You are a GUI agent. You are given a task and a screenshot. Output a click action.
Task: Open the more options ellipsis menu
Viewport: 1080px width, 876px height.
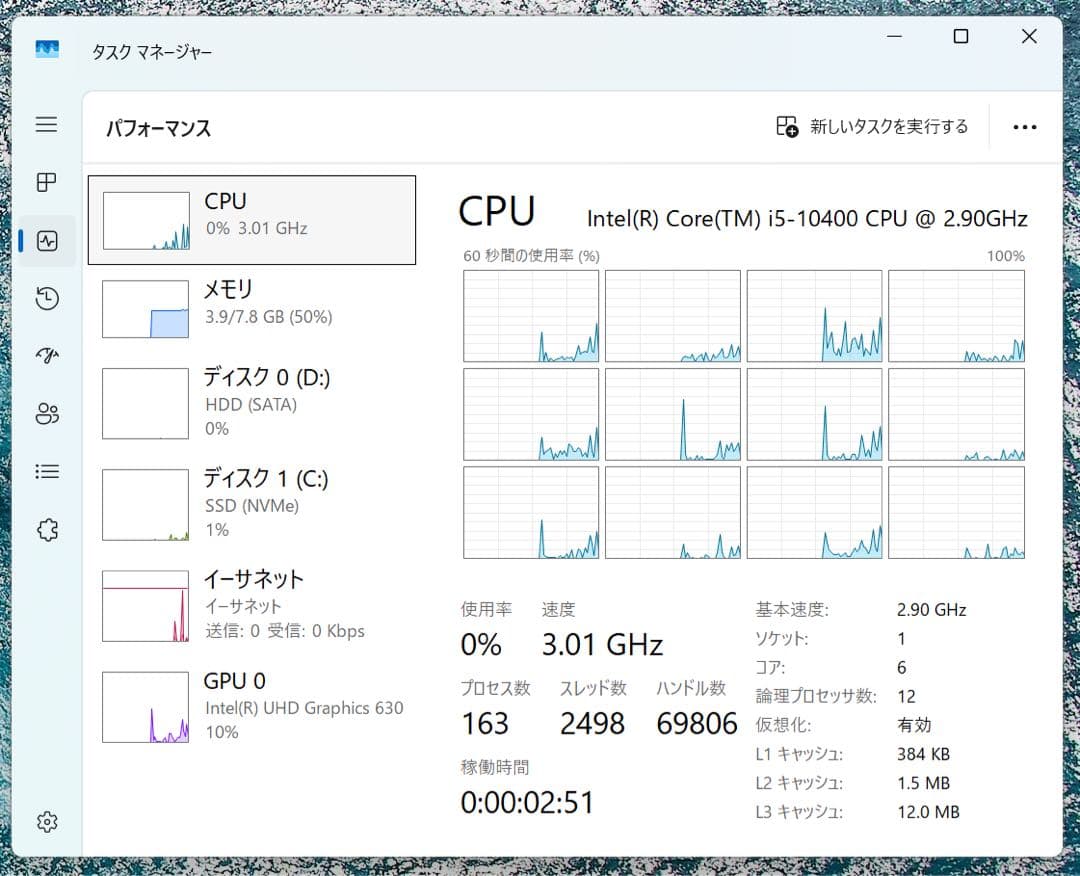pyautogui.click(x=1025, y=127)
